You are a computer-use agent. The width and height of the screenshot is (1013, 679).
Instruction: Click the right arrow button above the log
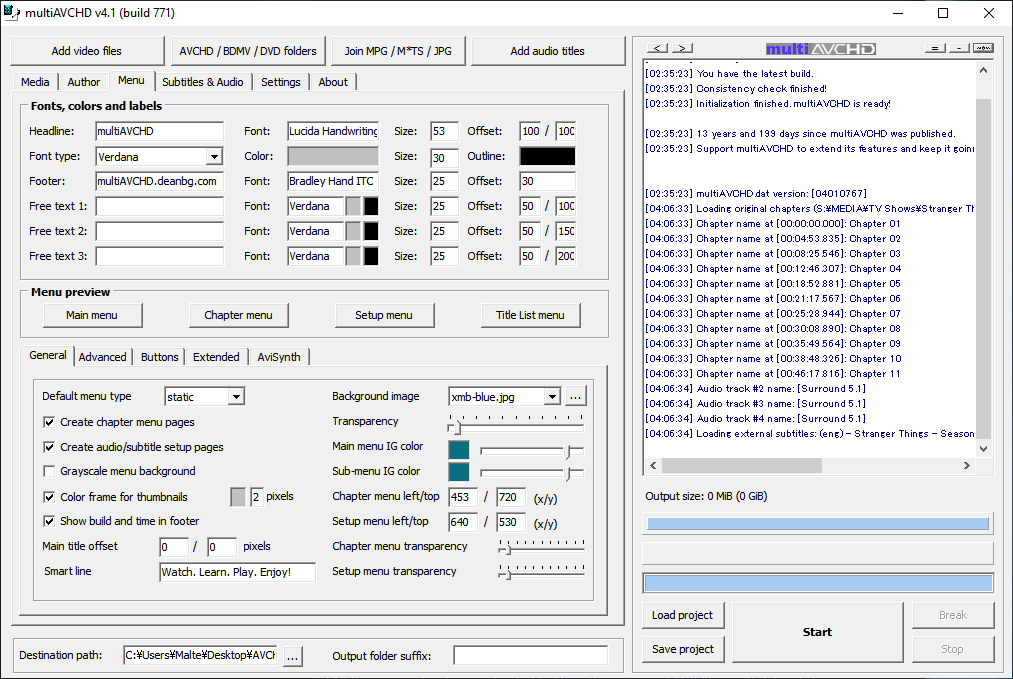(682, 48)
